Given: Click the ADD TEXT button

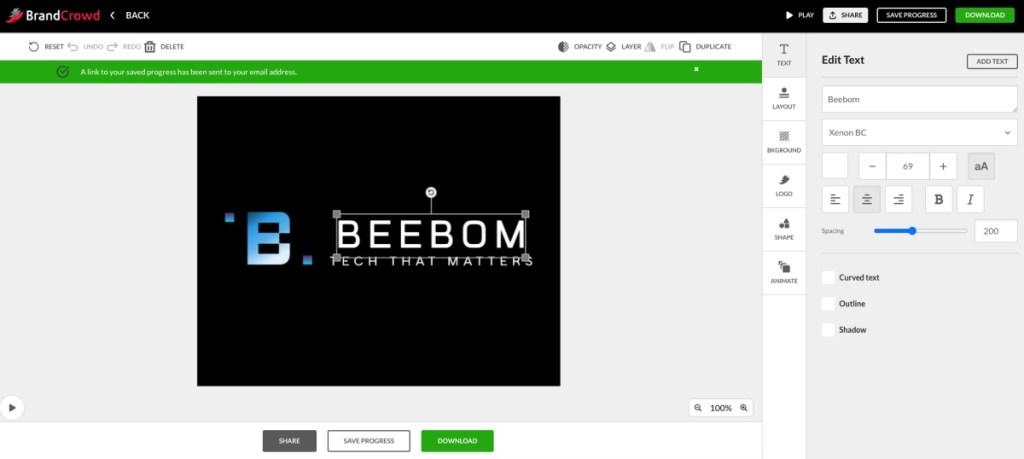Looking at the screenshot, I should pos(992,61).
